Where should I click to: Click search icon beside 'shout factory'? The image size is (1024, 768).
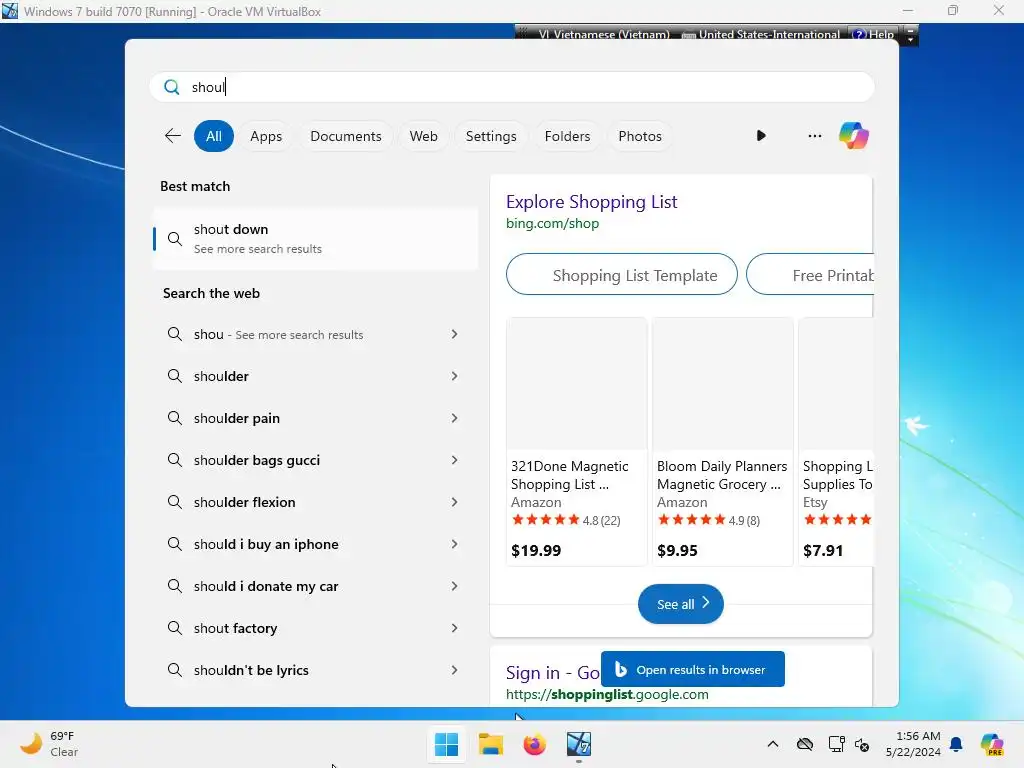[x=174, y=628]
